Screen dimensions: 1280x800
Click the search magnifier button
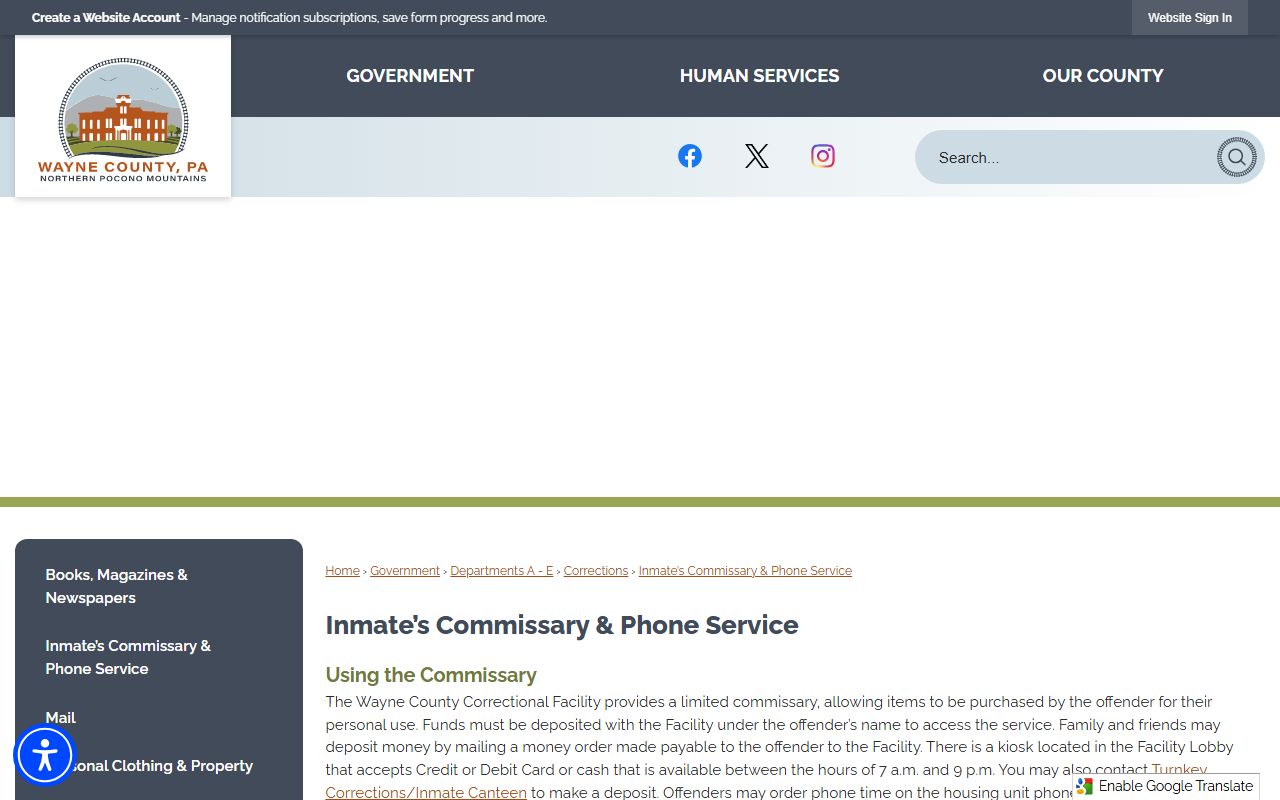1236,157
